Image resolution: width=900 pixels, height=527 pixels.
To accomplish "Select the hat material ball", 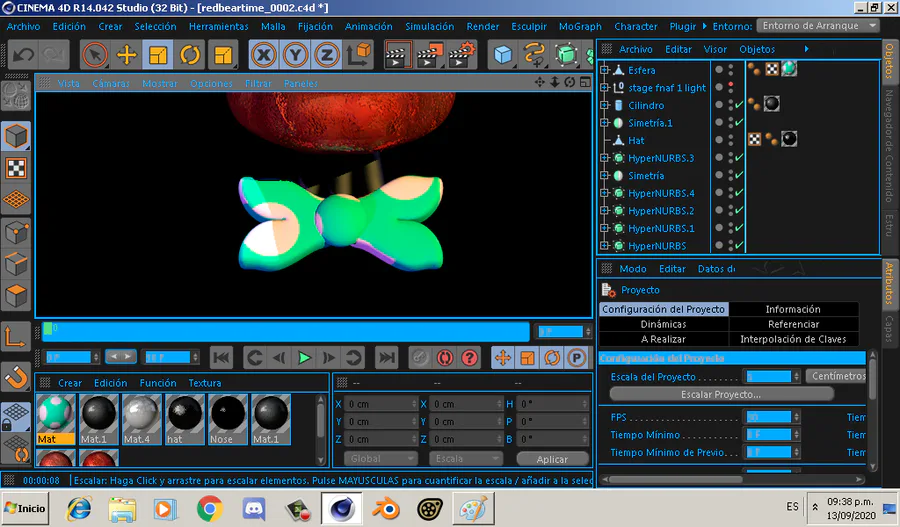I will 185,418.
